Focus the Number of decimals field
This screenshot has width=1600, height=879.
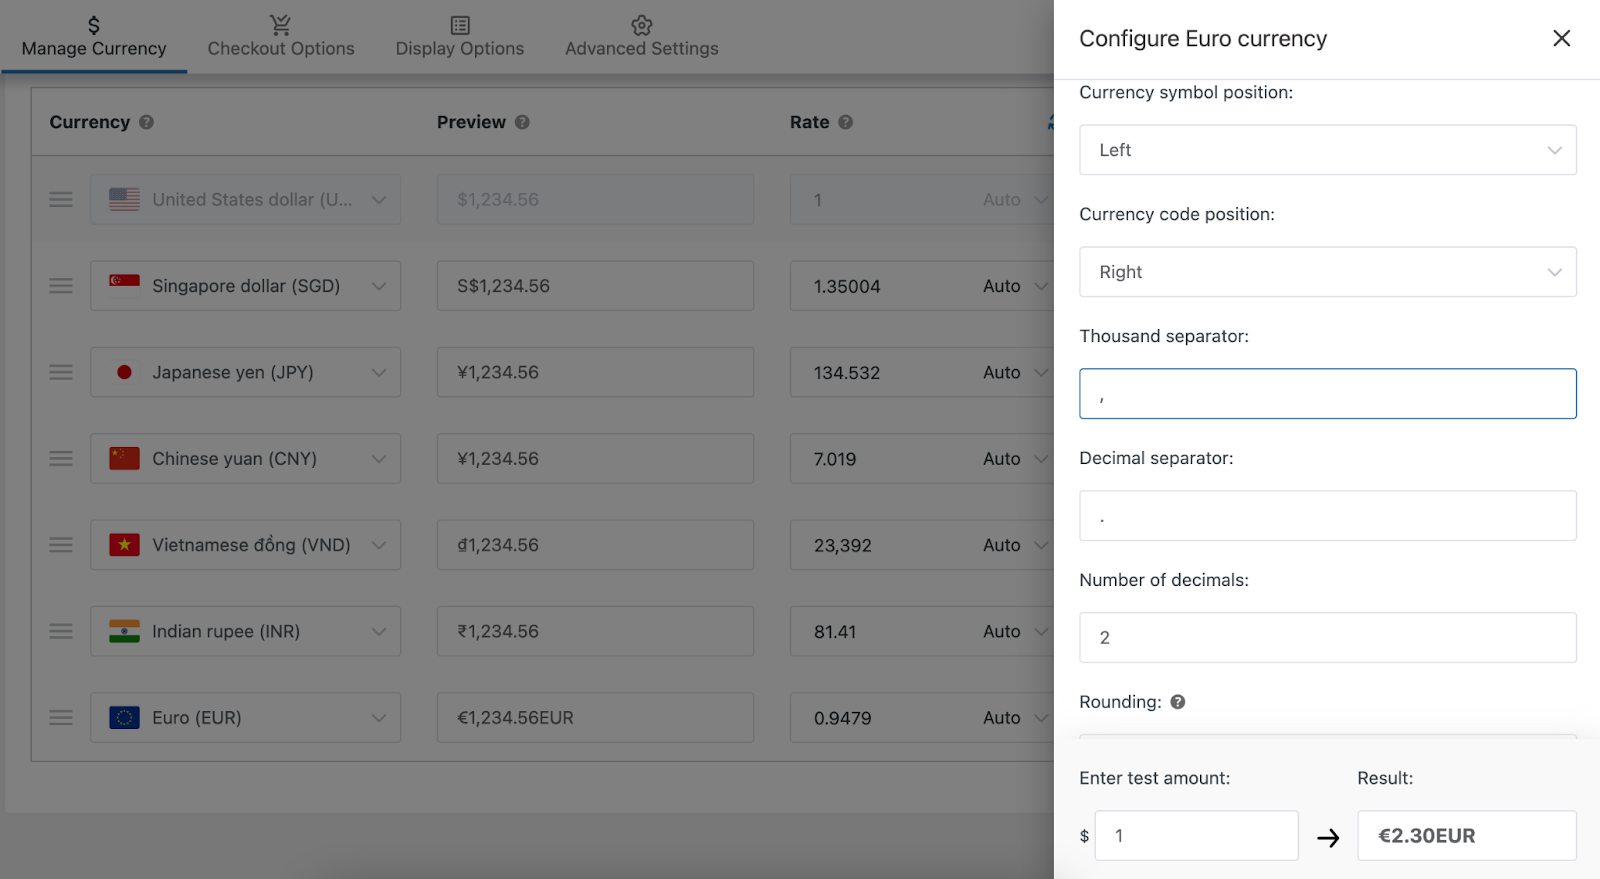pos(1327,638)
